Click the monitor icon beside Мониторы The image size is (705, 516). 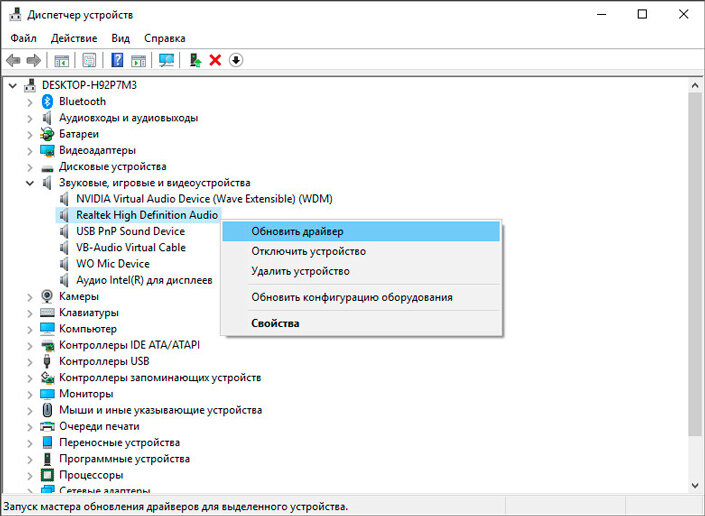click(x=47, y=394)
